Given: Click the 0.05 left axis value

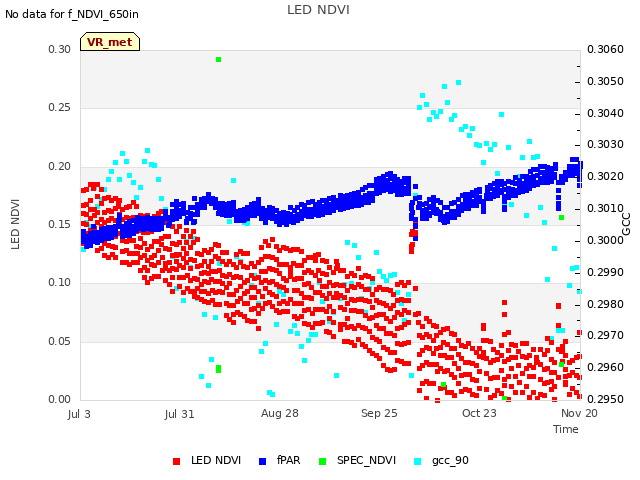Looking at the screenshot, I should click(x=60, y=341).
